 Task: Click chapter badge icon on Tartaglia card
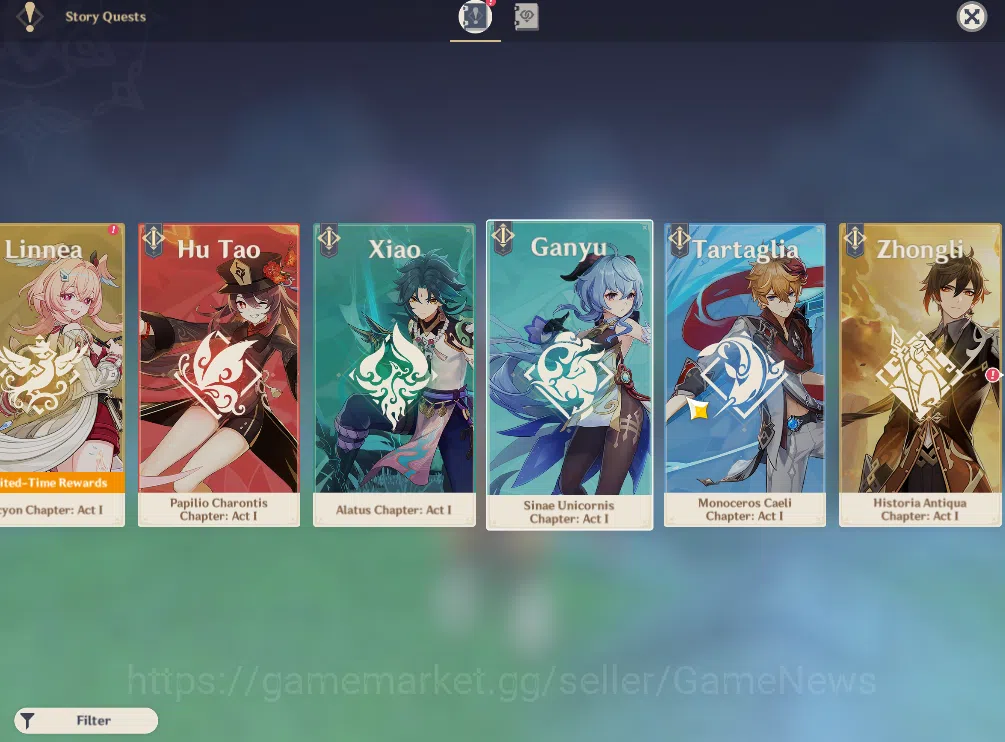pyautogui.click(x=679, y=240)
